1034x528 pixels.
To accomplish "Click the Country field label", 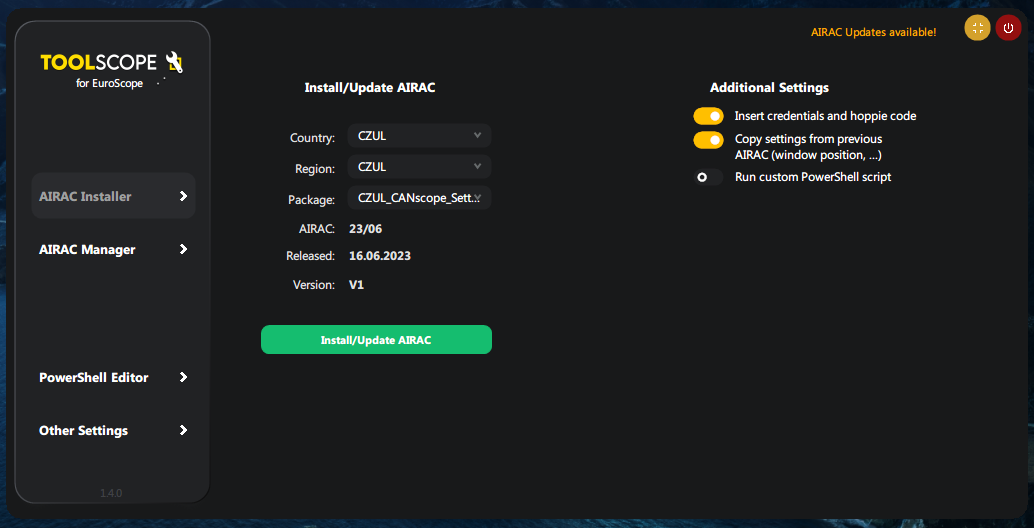I will pyautogui.click(x=313, y=138).
